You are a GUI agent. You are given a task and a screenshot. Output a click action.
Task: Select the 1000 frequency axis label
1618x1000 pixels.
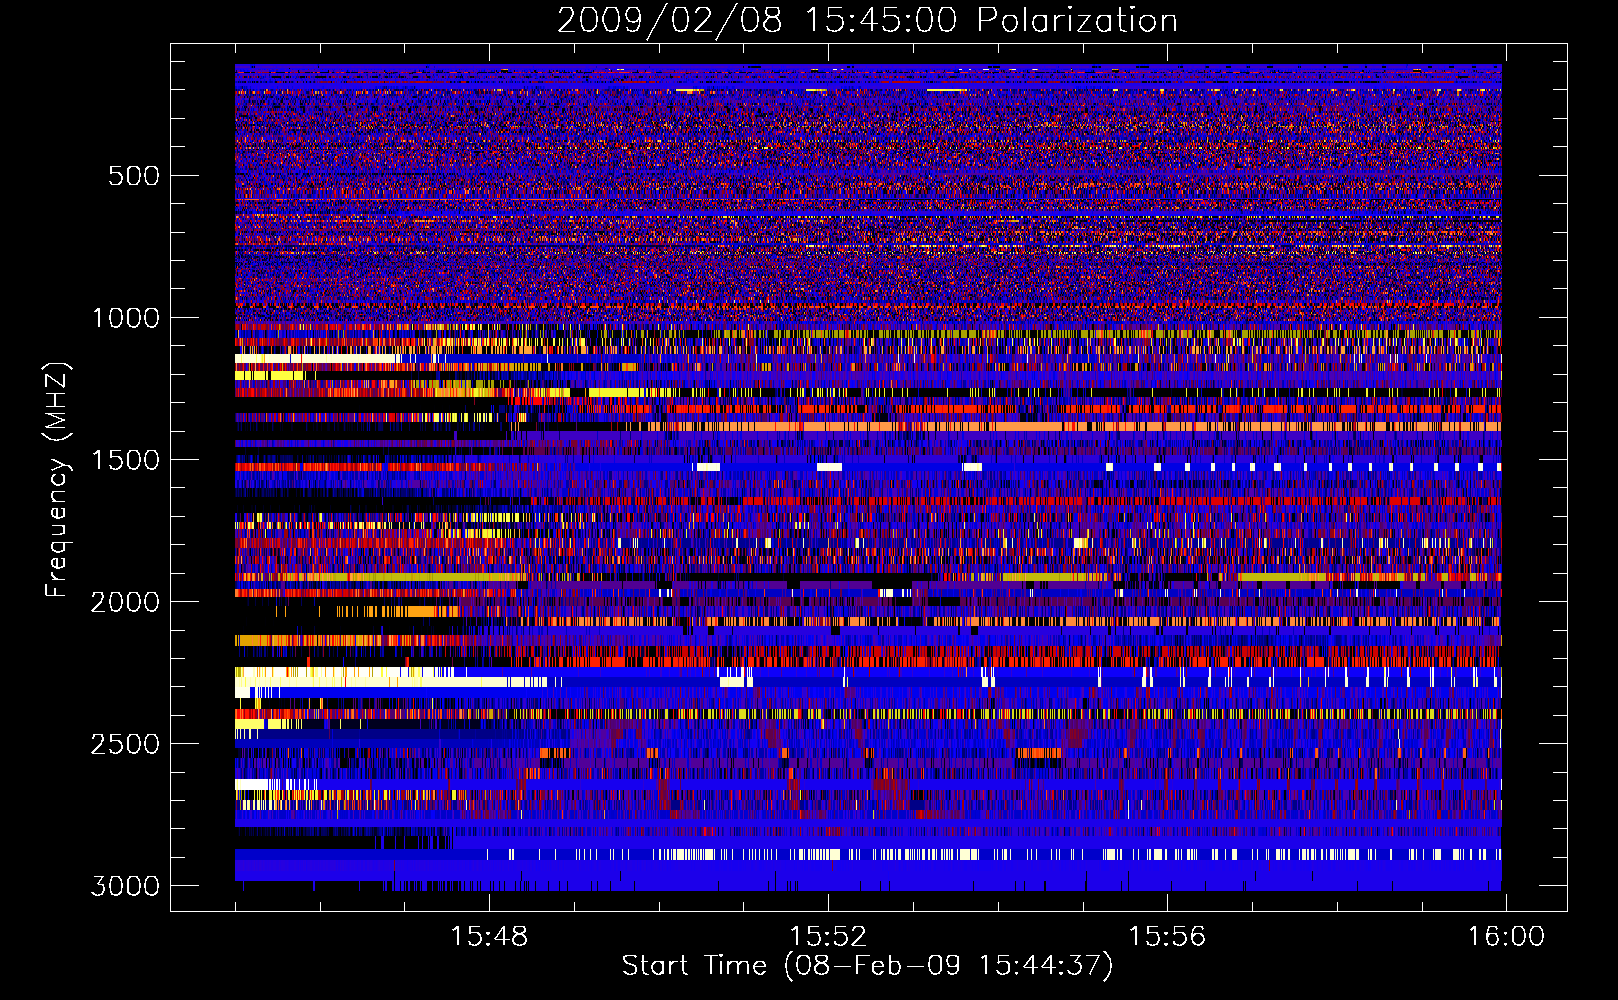(126, 318)
